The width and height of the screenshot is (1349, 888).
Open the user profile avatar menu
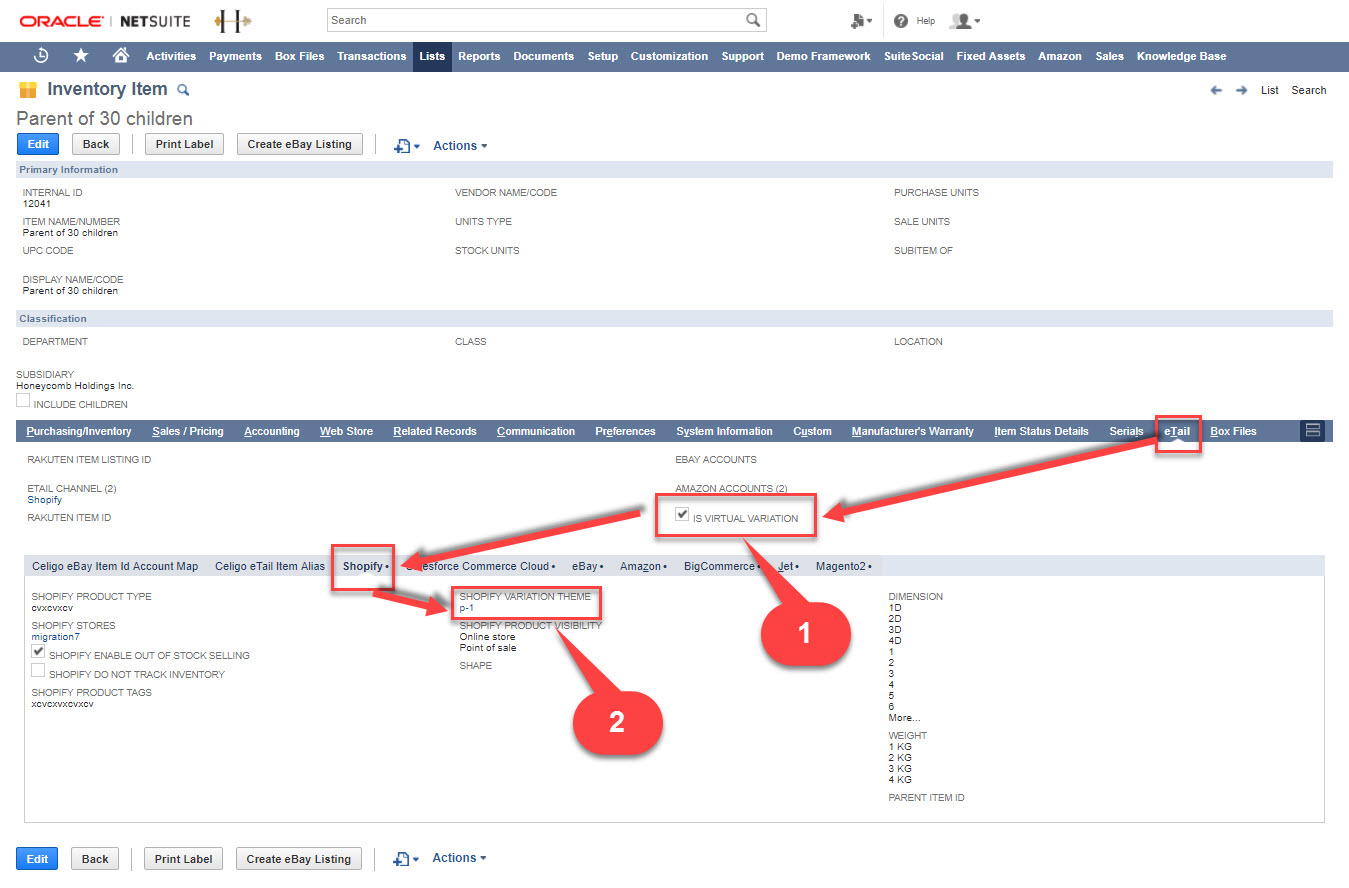click(x=964, y=20)
